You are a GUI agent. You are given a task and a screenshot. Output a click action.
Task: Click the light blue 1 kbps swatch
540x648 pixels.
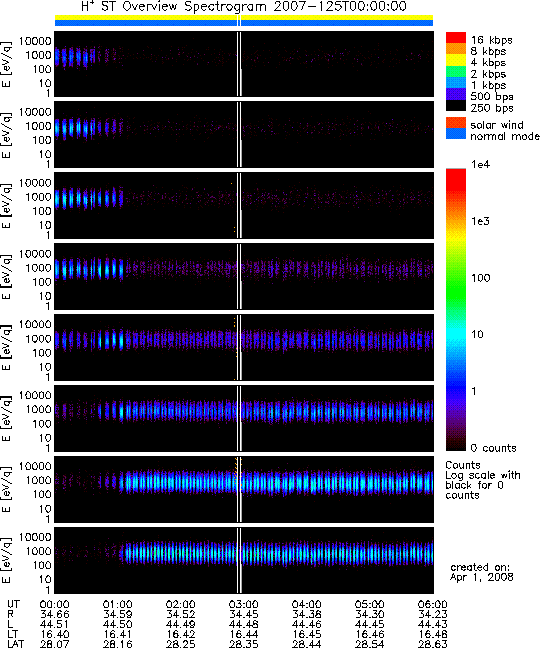[456, 83]
